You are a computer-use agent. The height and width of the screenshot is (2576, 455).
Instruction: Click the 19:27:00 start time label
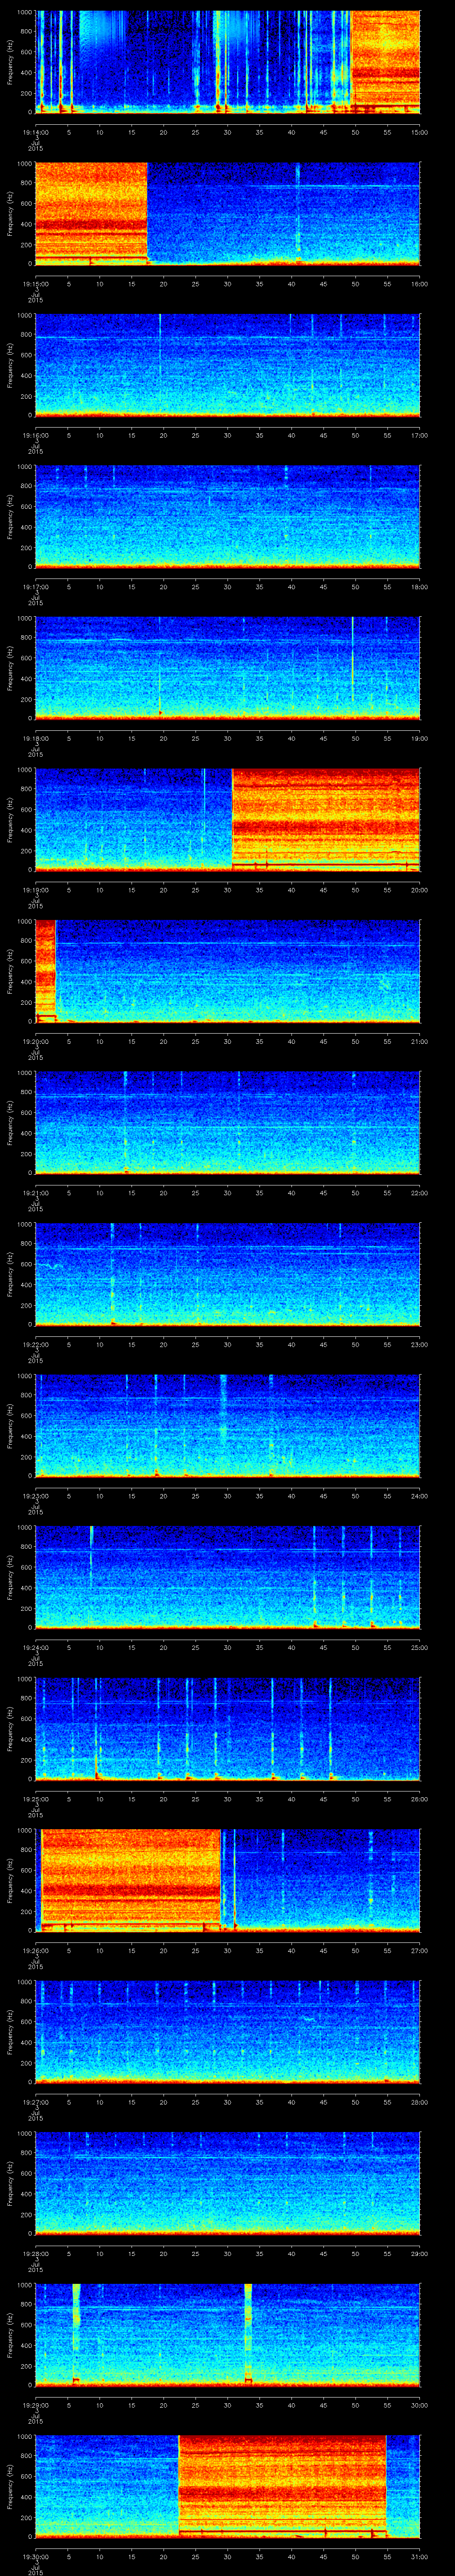[x=36, y=2101]
